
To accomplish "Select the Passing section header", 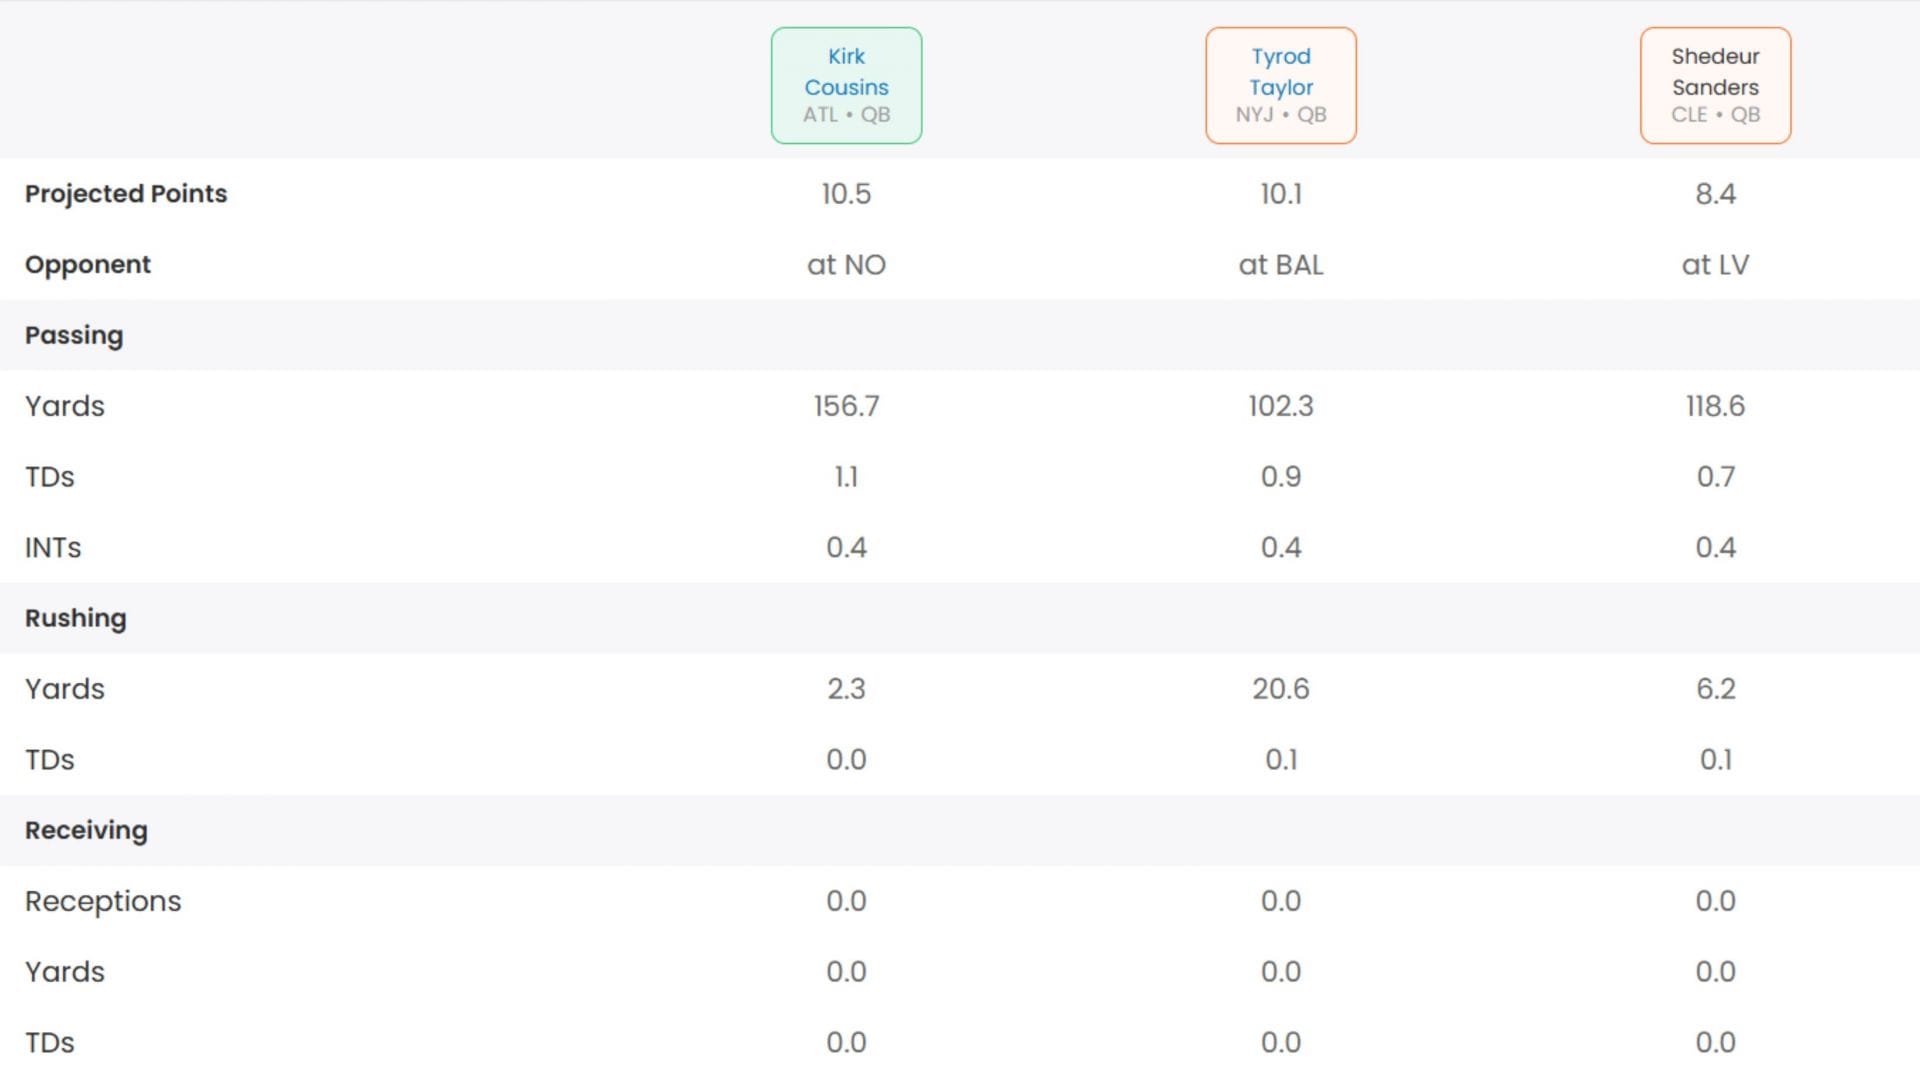I will [x=74, y=335].
